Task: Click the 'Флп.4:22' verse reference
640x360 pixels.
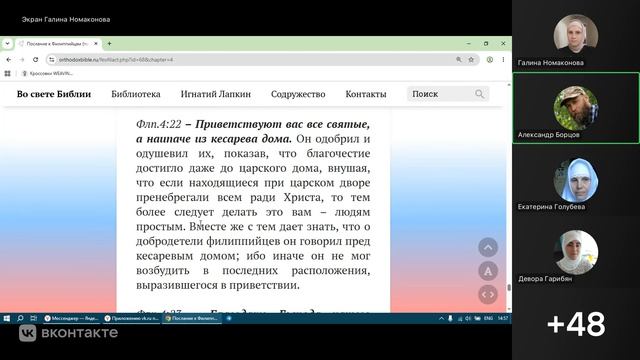Action: point(159,124)
